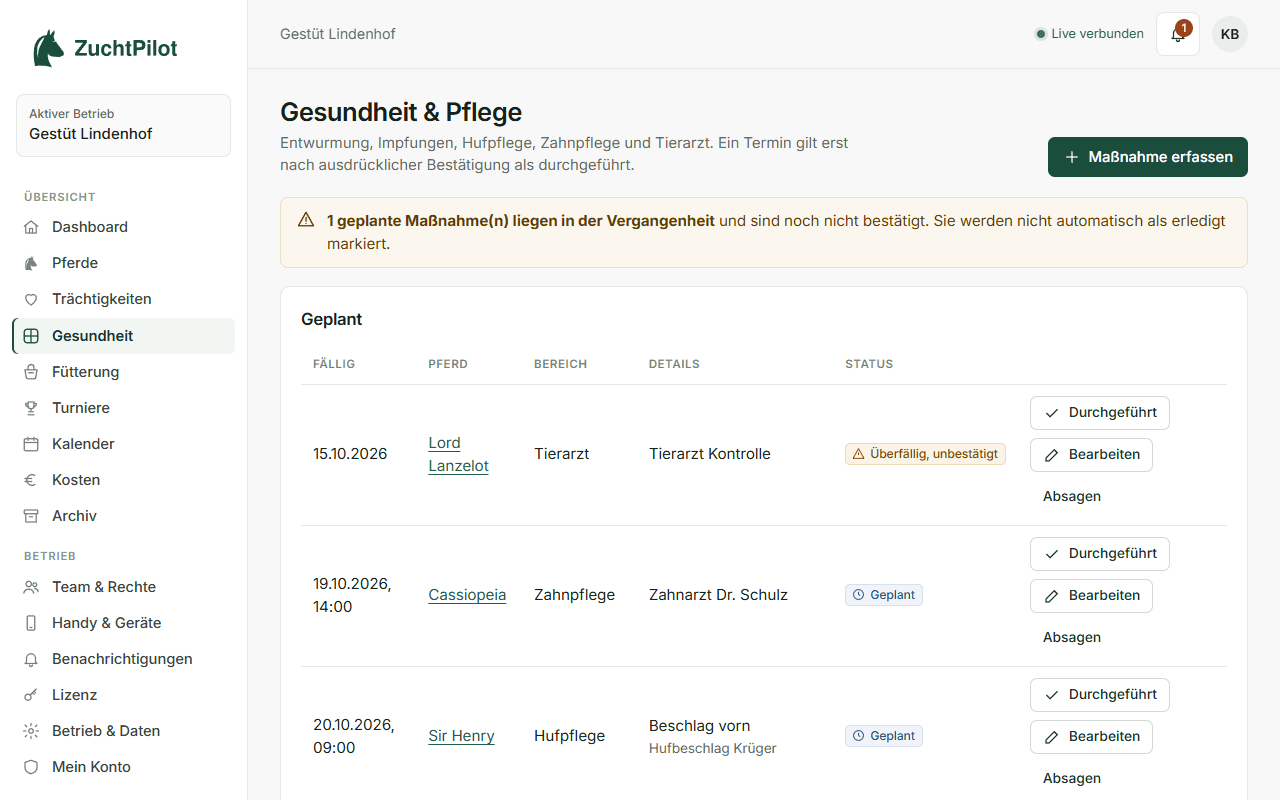Click the Hufbeschlag Krüger subtext
Image resolution: width=1280 pixels, height=800 pixels.
(713, 748)
